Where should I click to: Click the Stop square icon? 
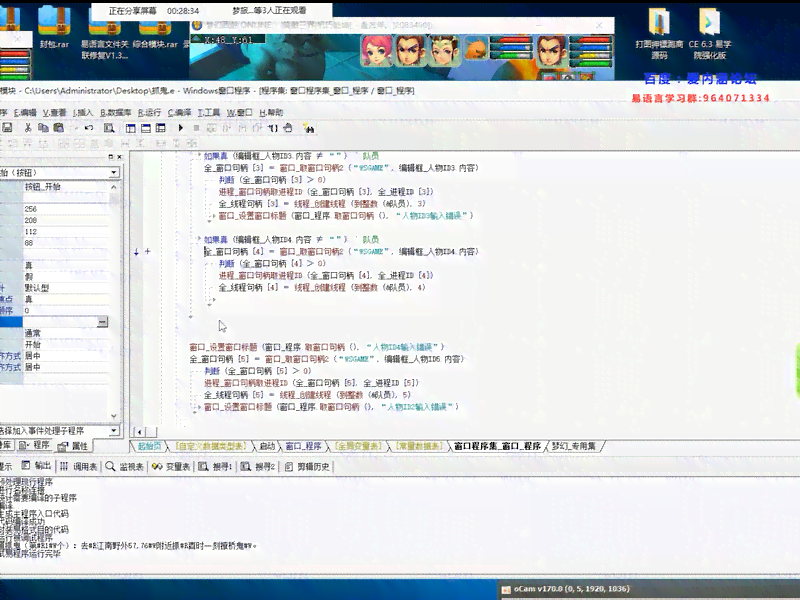[196, 128]
